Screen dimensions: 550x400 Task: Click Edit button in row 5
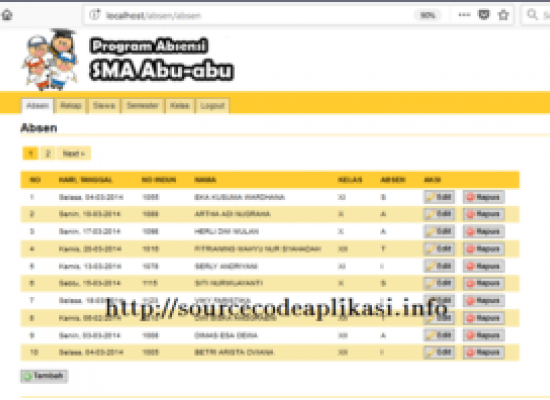(439, 266)
